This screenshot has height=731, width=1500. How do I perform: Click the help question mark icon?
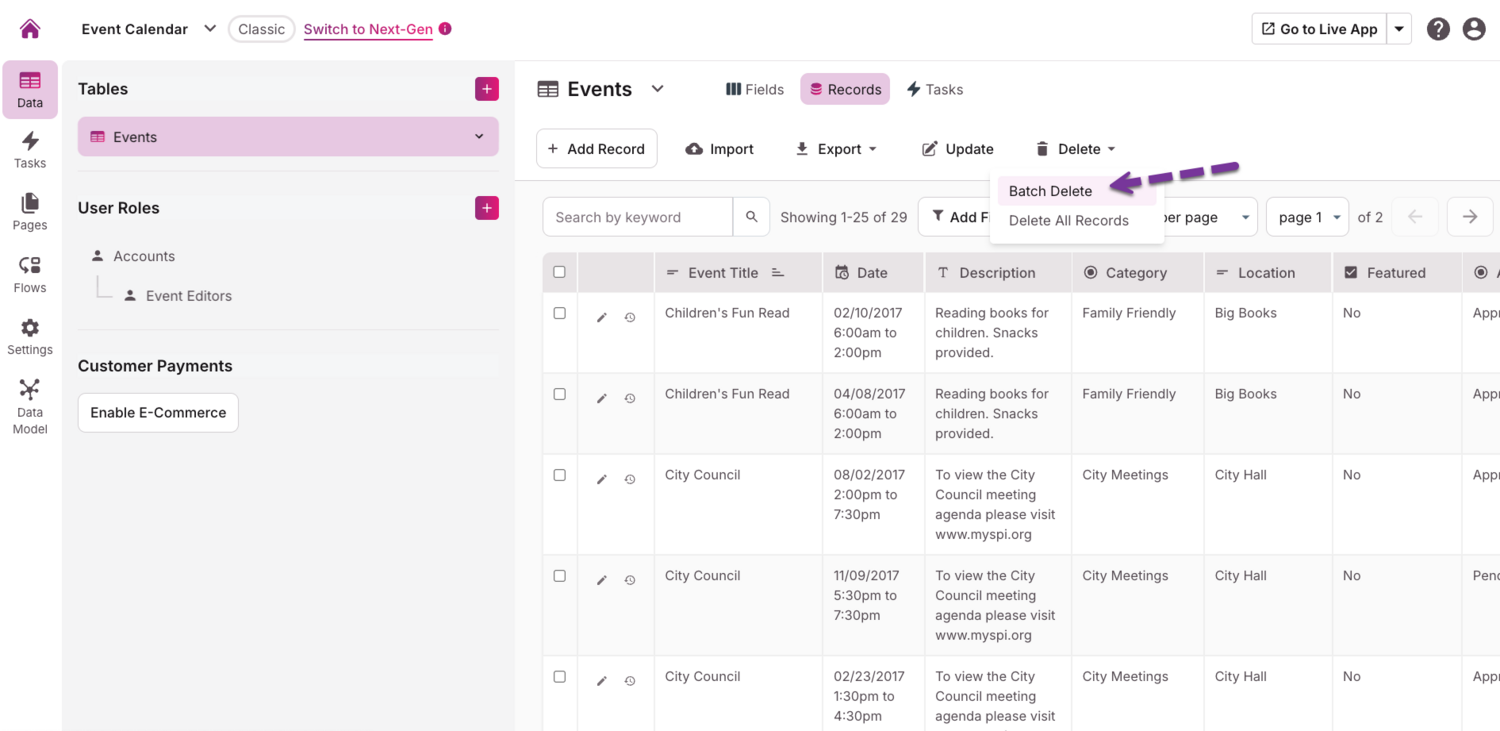(1438, 29)
